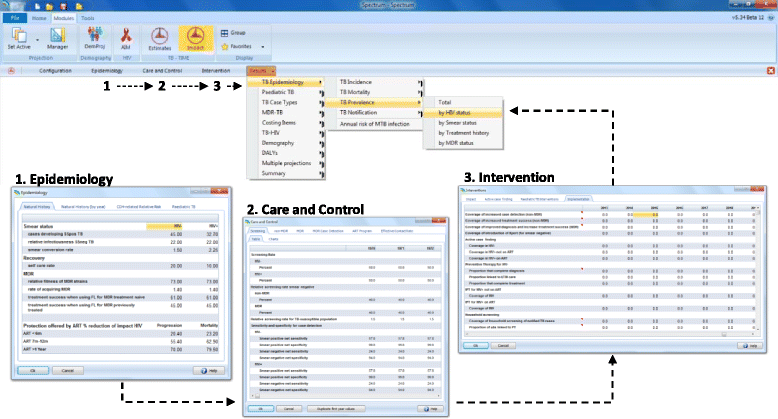This screenshot has height=419, width=778.
Task: Choose by MDR status option
Action: coord(463,143)
